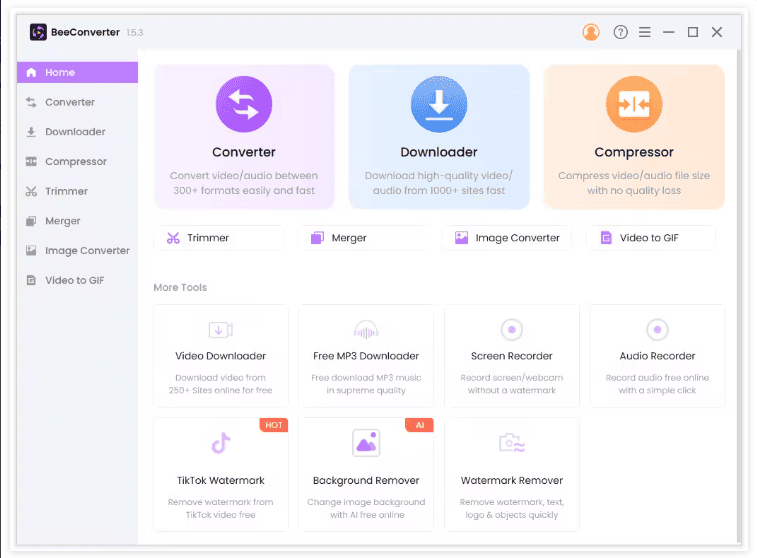Select Home in the sidebar
The height and width of the screenshot is (558, 757).
point(77,72)
